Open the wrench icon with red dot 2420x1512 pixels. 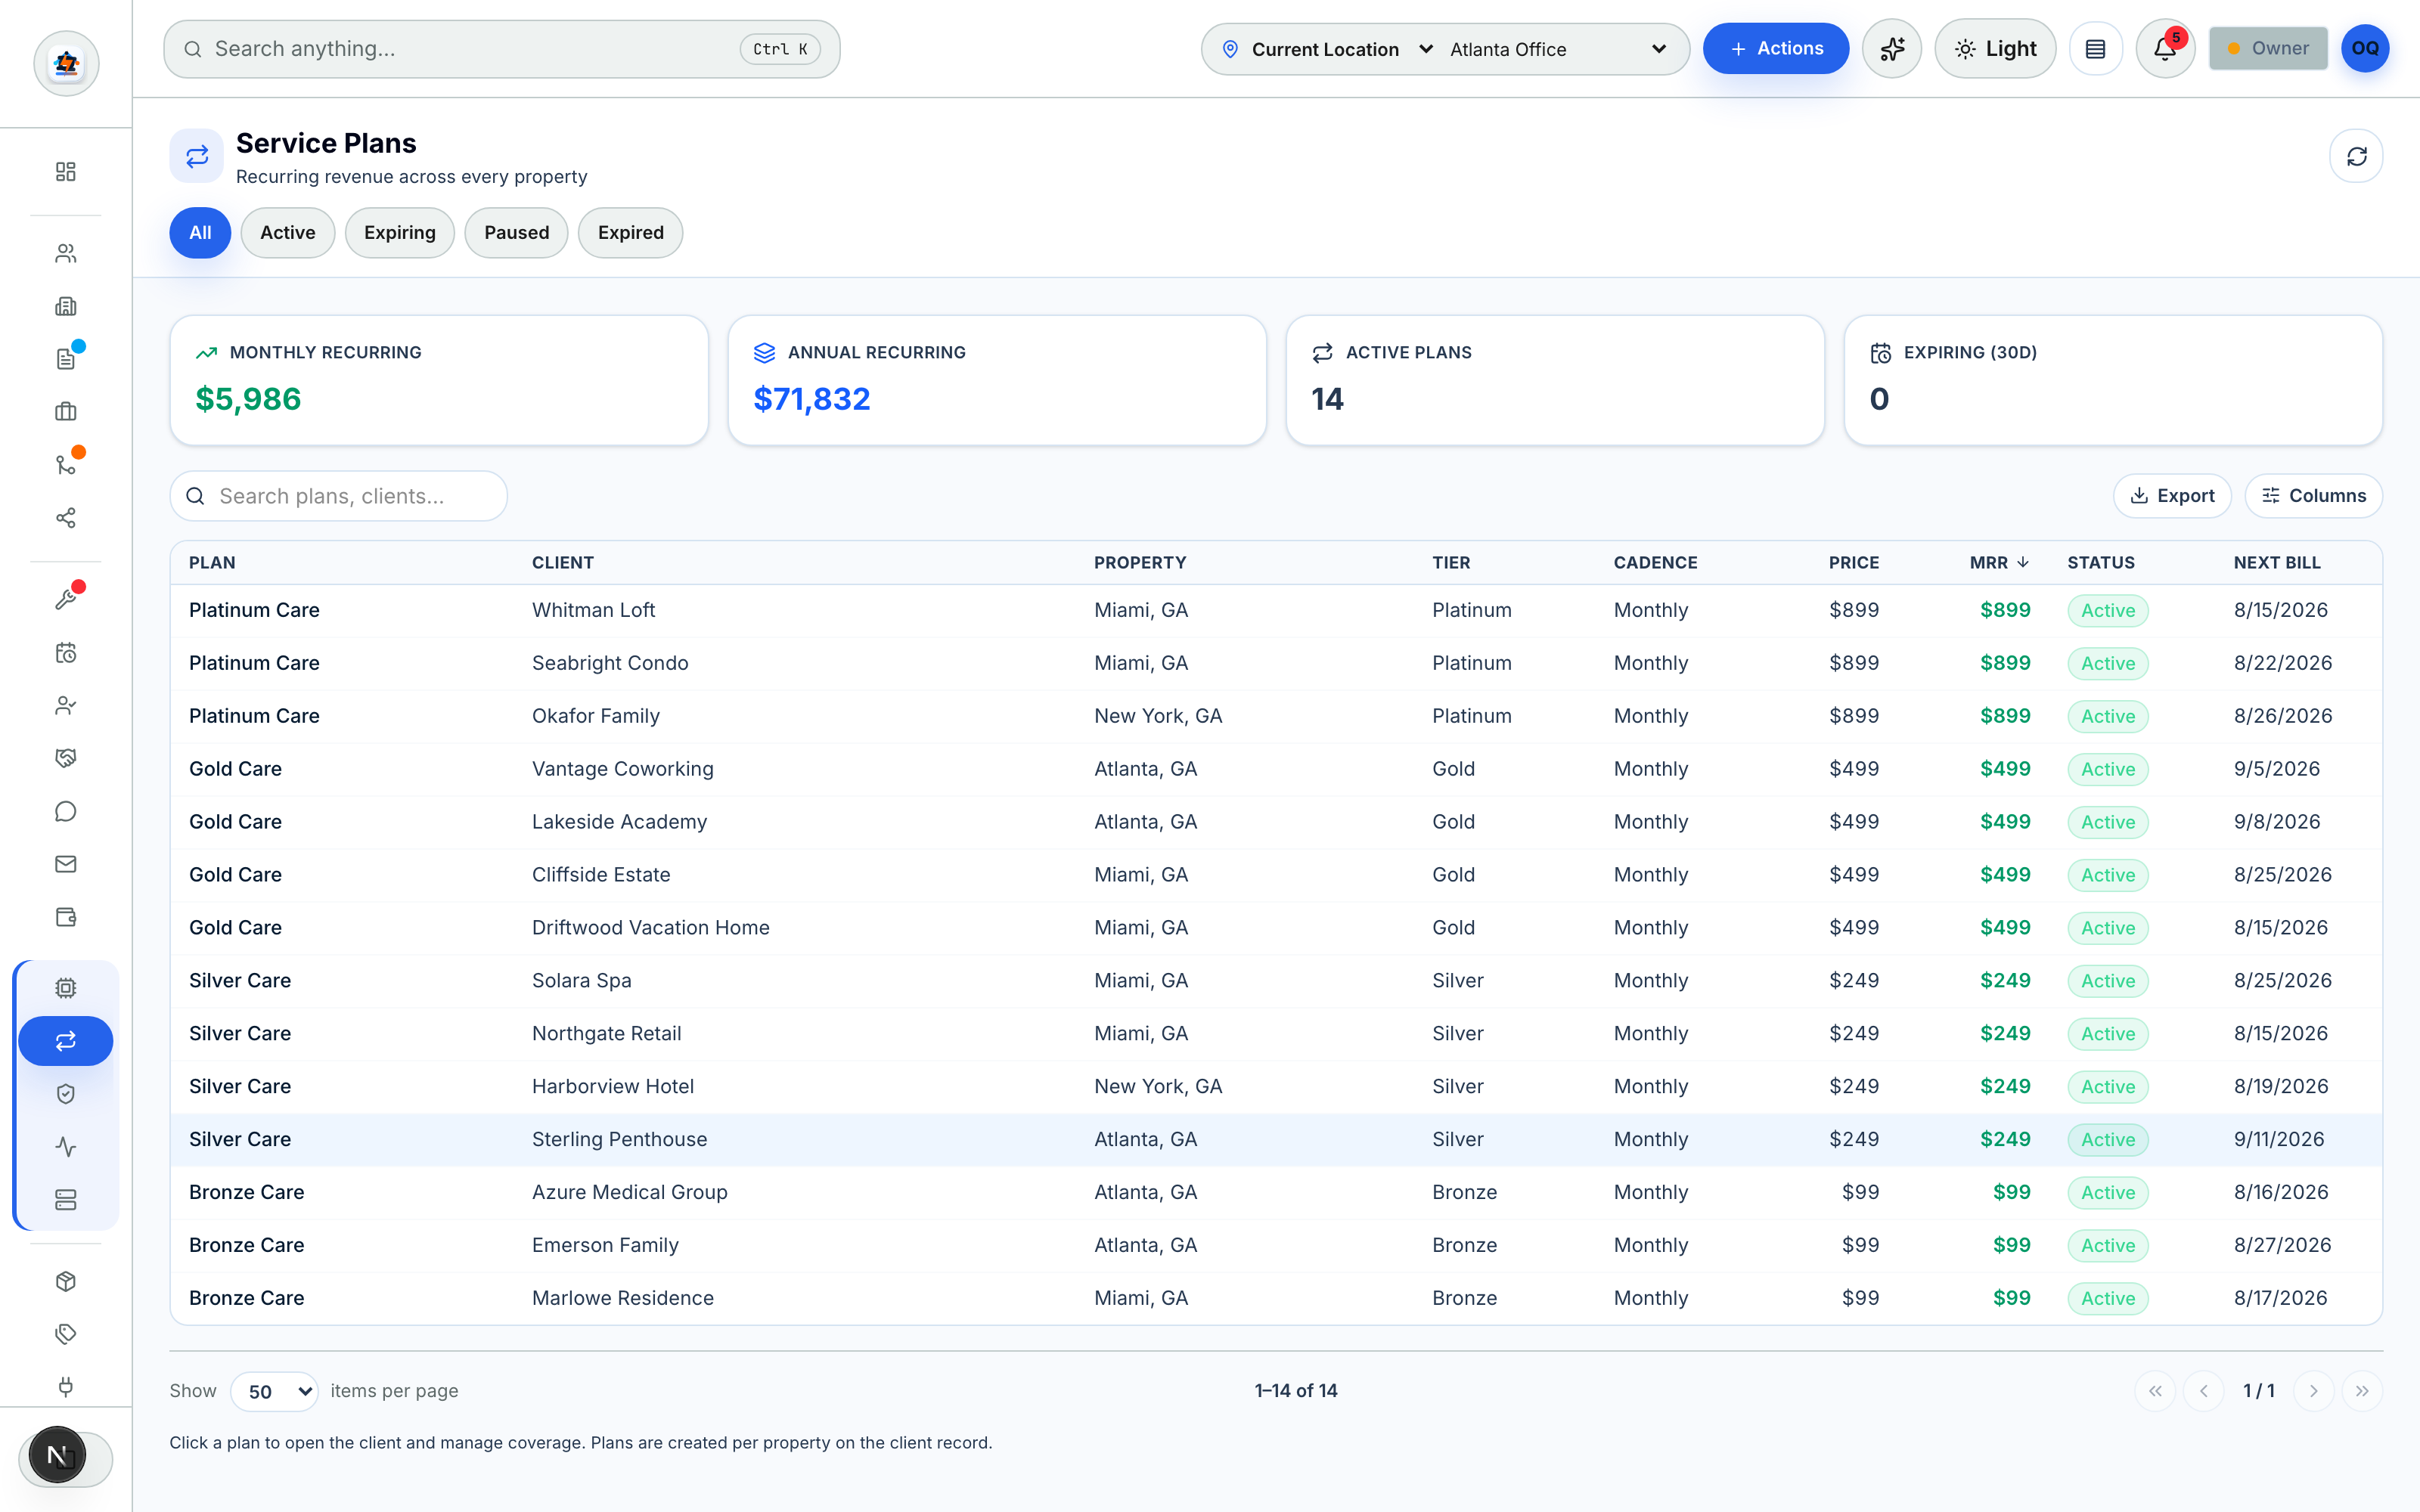click(66, 600)
